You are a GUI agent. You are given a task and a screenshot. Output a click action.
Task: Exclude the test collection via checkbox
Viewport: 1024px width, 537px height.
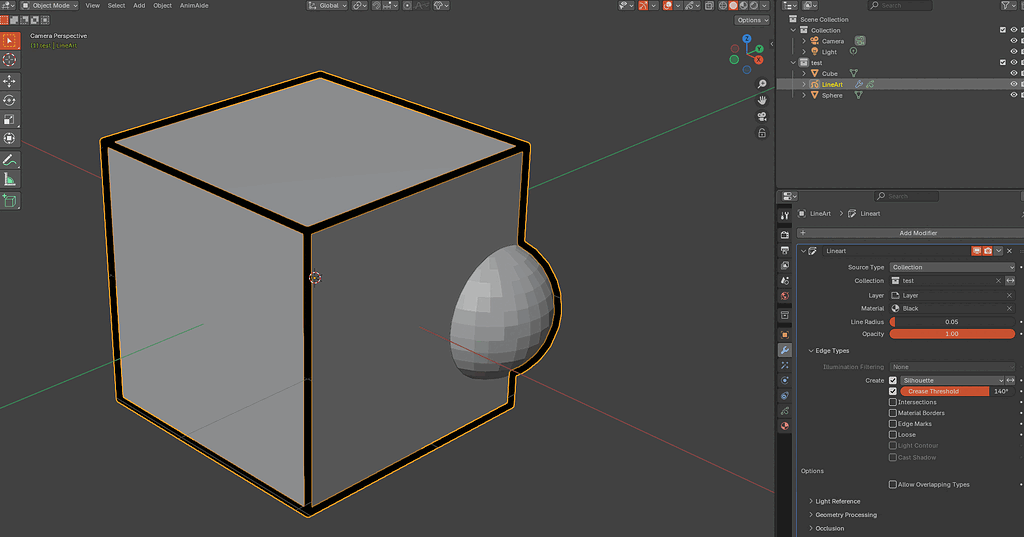[1002, 63]
